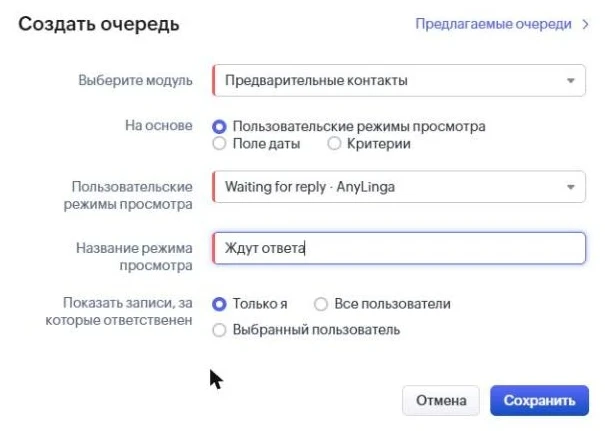Click the chevron next to Предлагаемые очереди
The width and height of the screenshot is (605, 431).
click(585, 24)
